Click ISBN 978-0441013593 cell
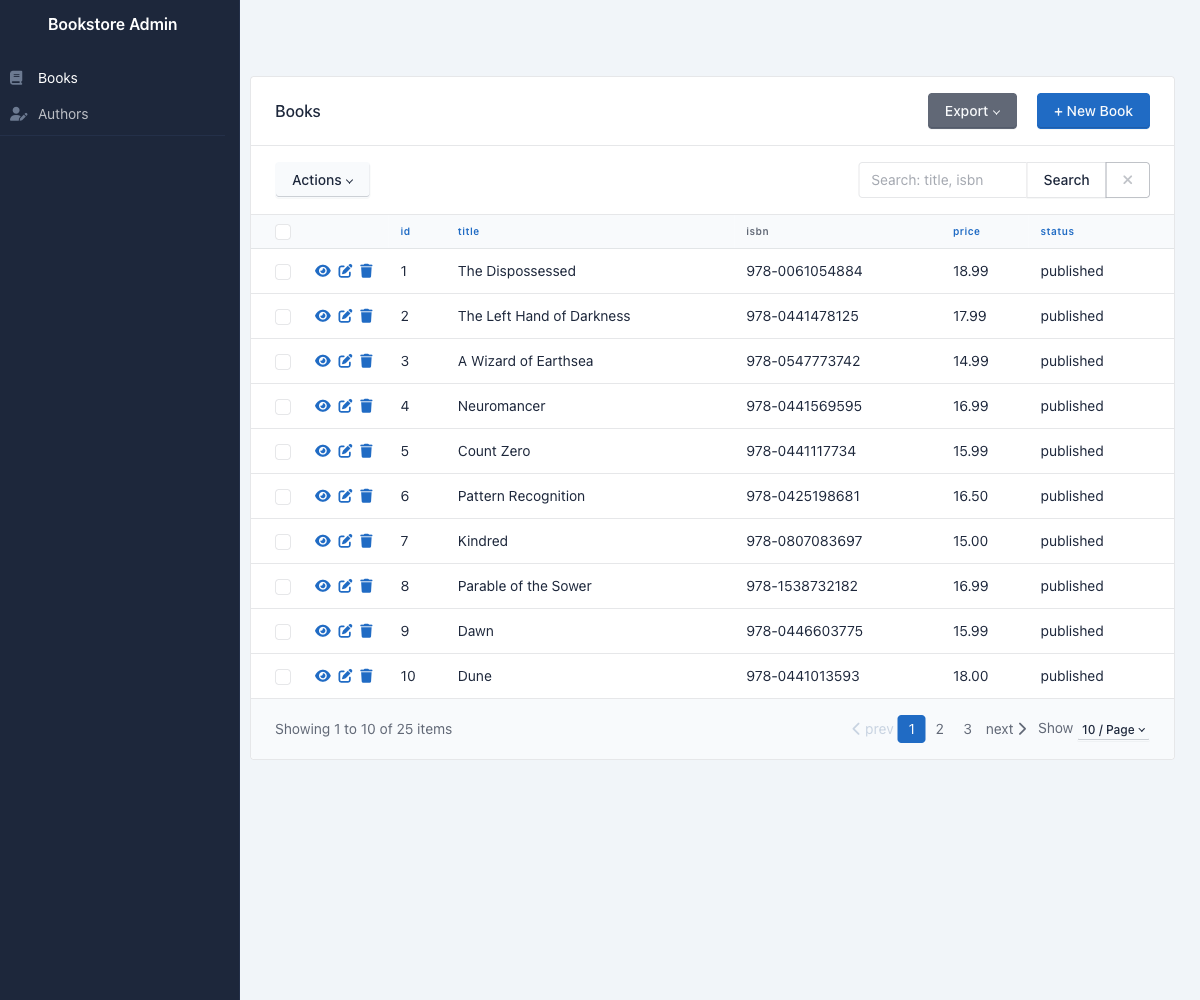This screenshot has height=1000, width=1200. click(803, 676)
